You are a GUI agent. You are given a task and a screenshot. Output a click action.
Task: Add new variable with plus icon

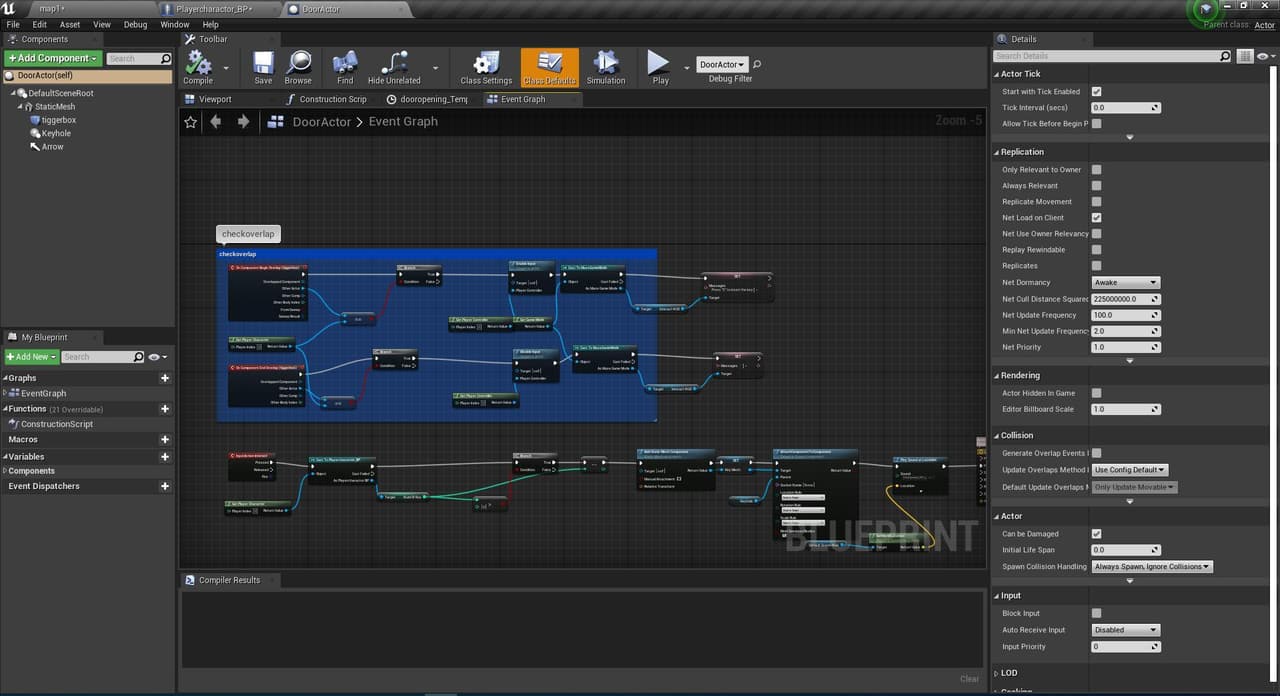[x=165, y=456]
